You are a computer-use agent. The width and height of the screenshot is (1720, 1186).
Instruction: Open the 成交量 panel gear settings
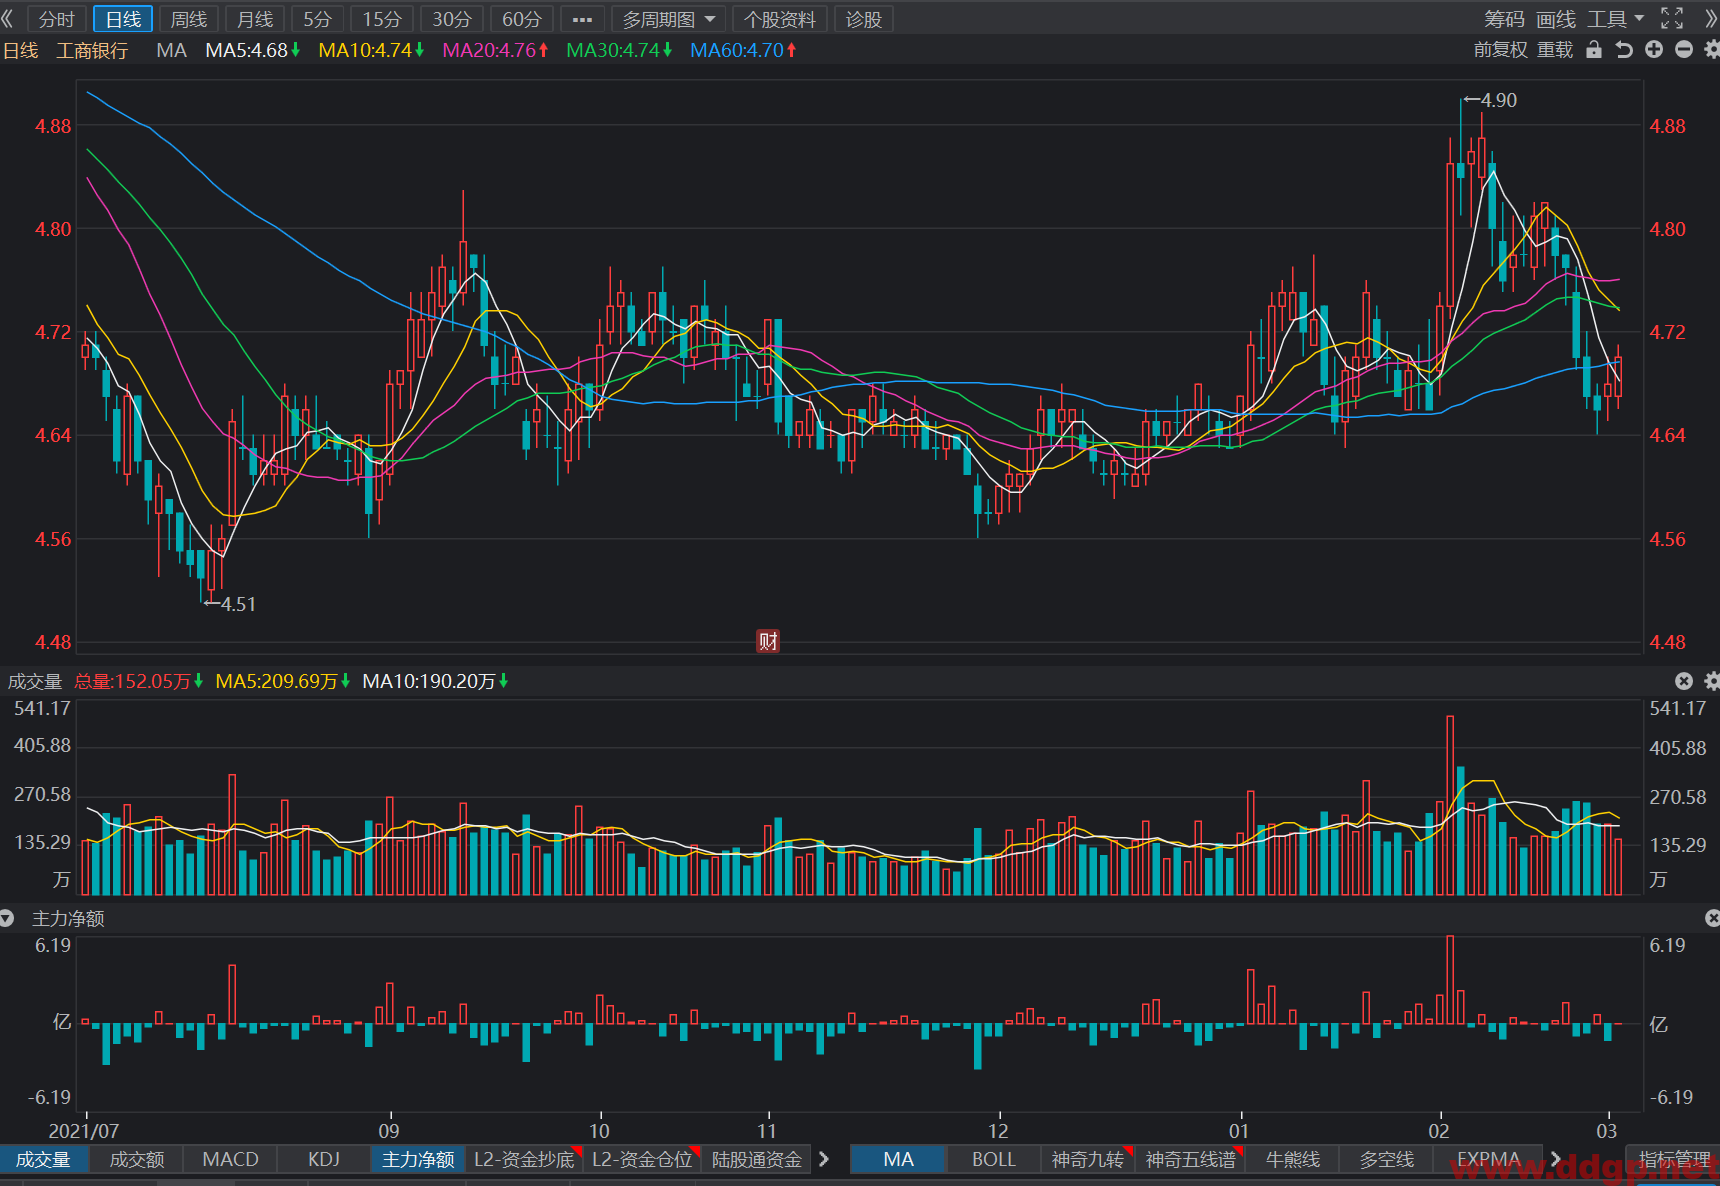point(1712,681)
